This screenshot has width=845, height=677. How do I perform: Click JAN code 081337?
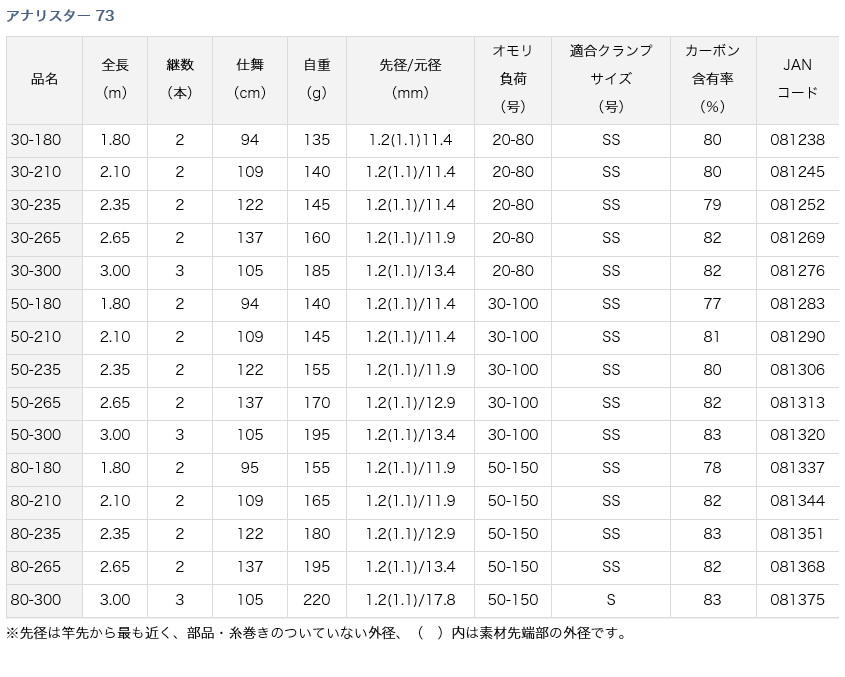[798, 468]
